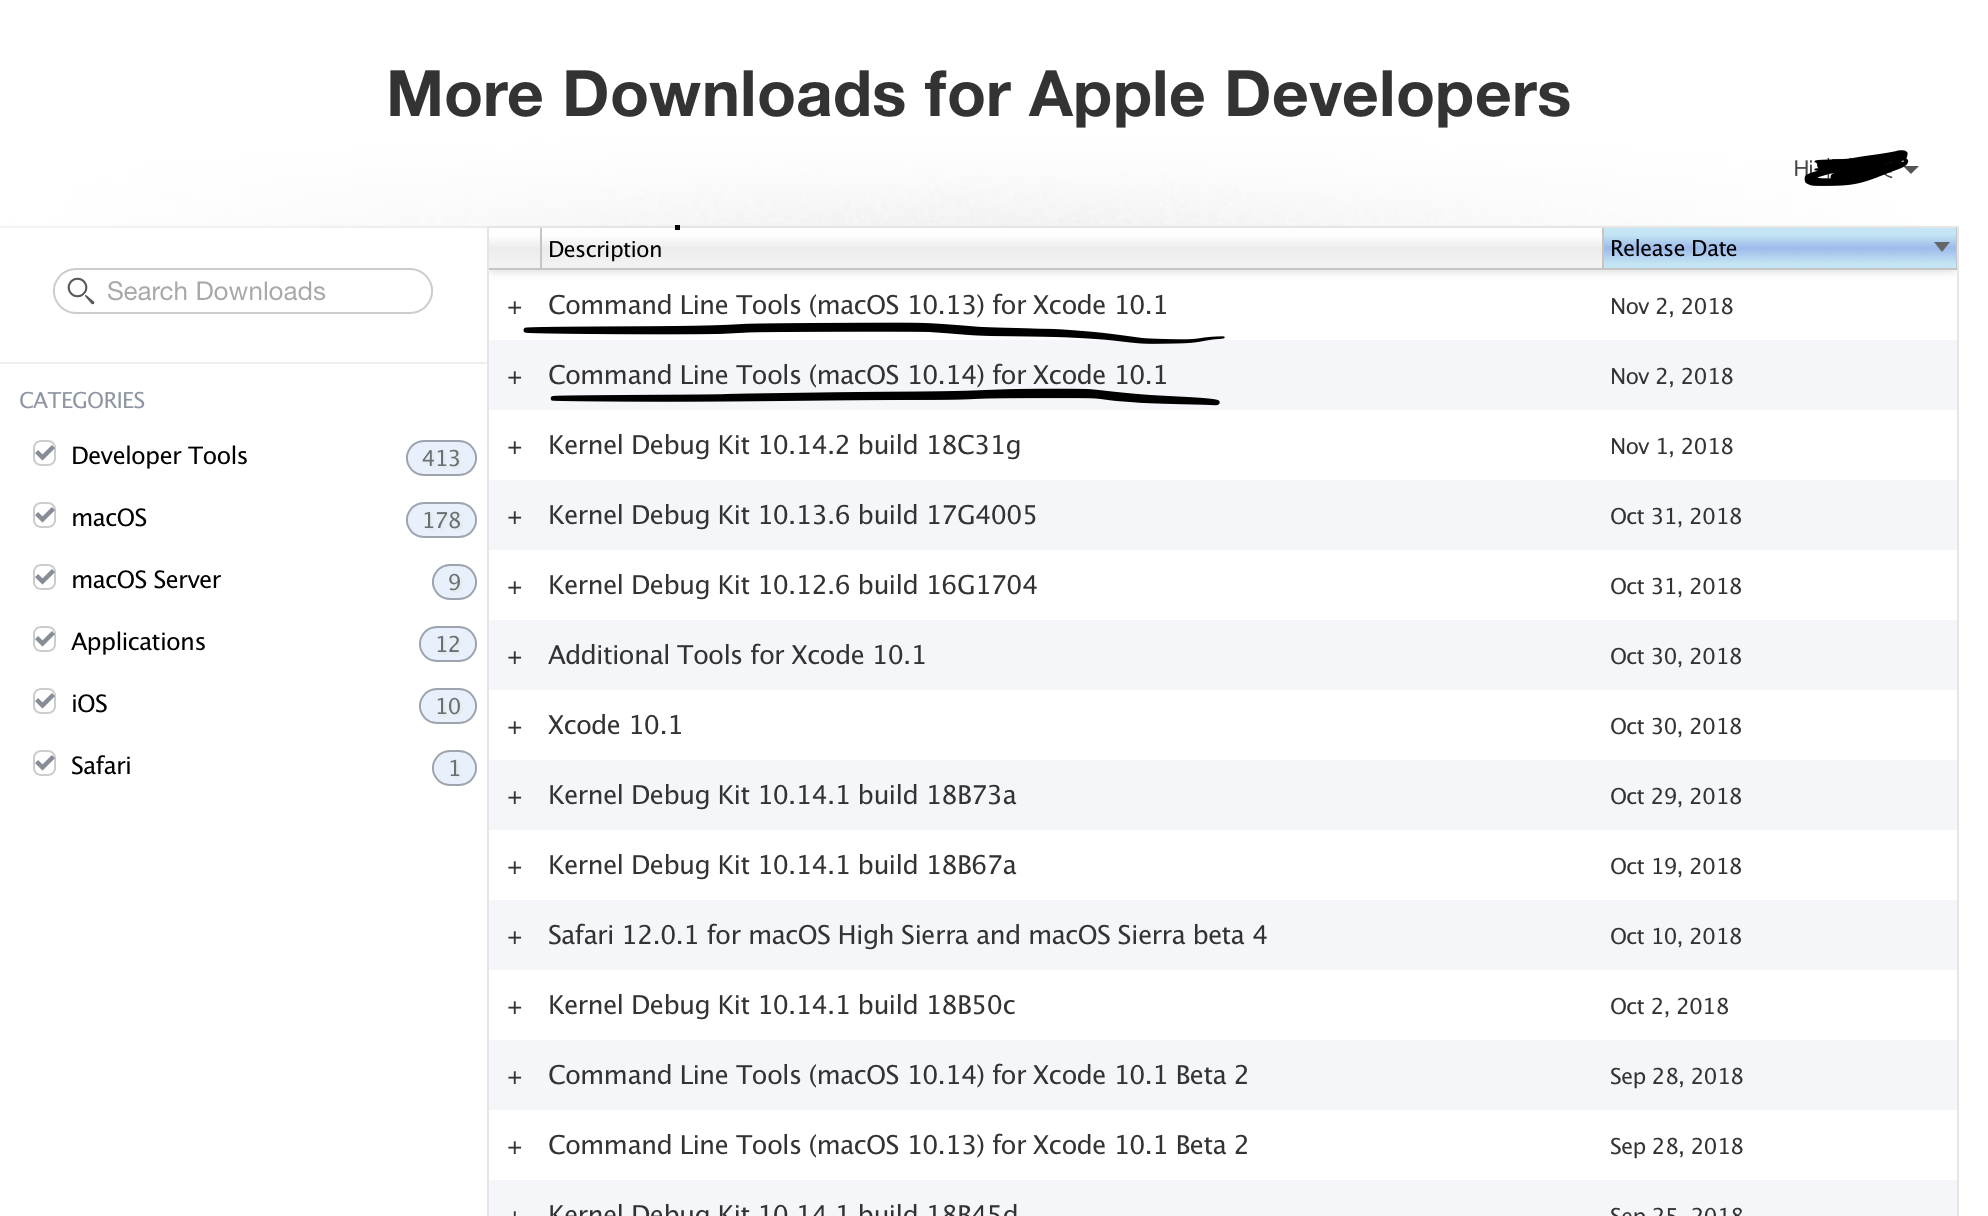
Task: Uncheck the Developer Tools category
Action: [44, 454]
